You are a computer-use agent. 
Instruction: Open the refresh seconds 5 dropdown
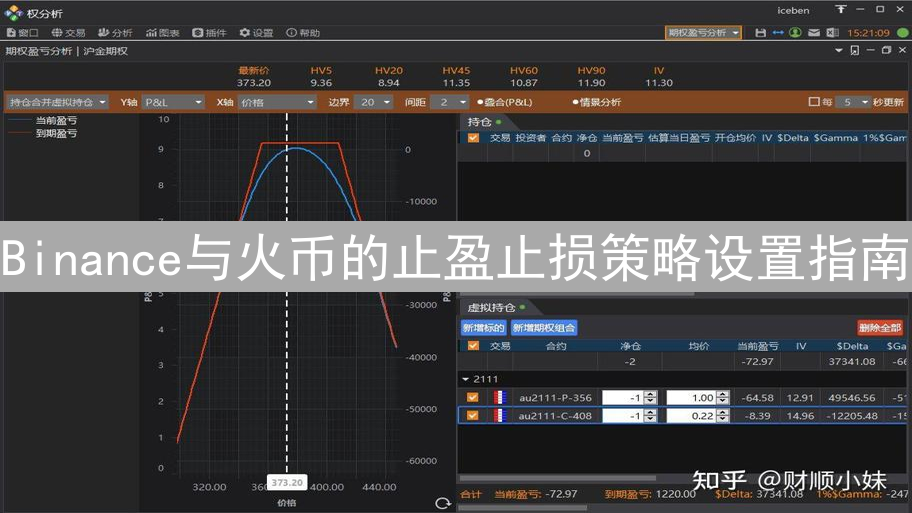[x=853, y=102]
